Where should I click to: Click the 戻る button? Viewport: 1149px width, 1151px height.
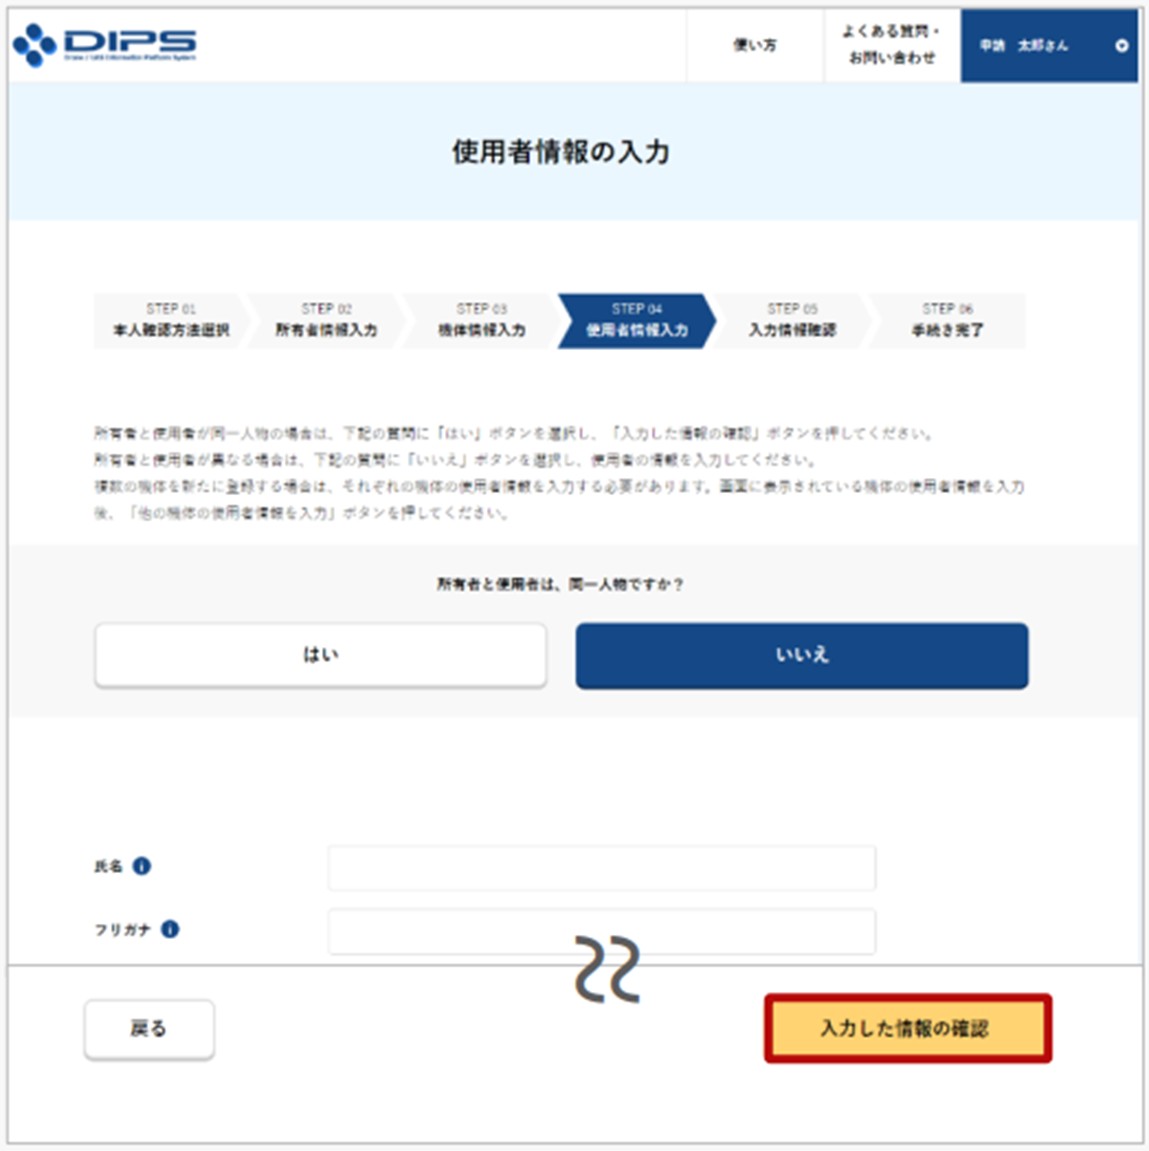tap(149, 1029)
